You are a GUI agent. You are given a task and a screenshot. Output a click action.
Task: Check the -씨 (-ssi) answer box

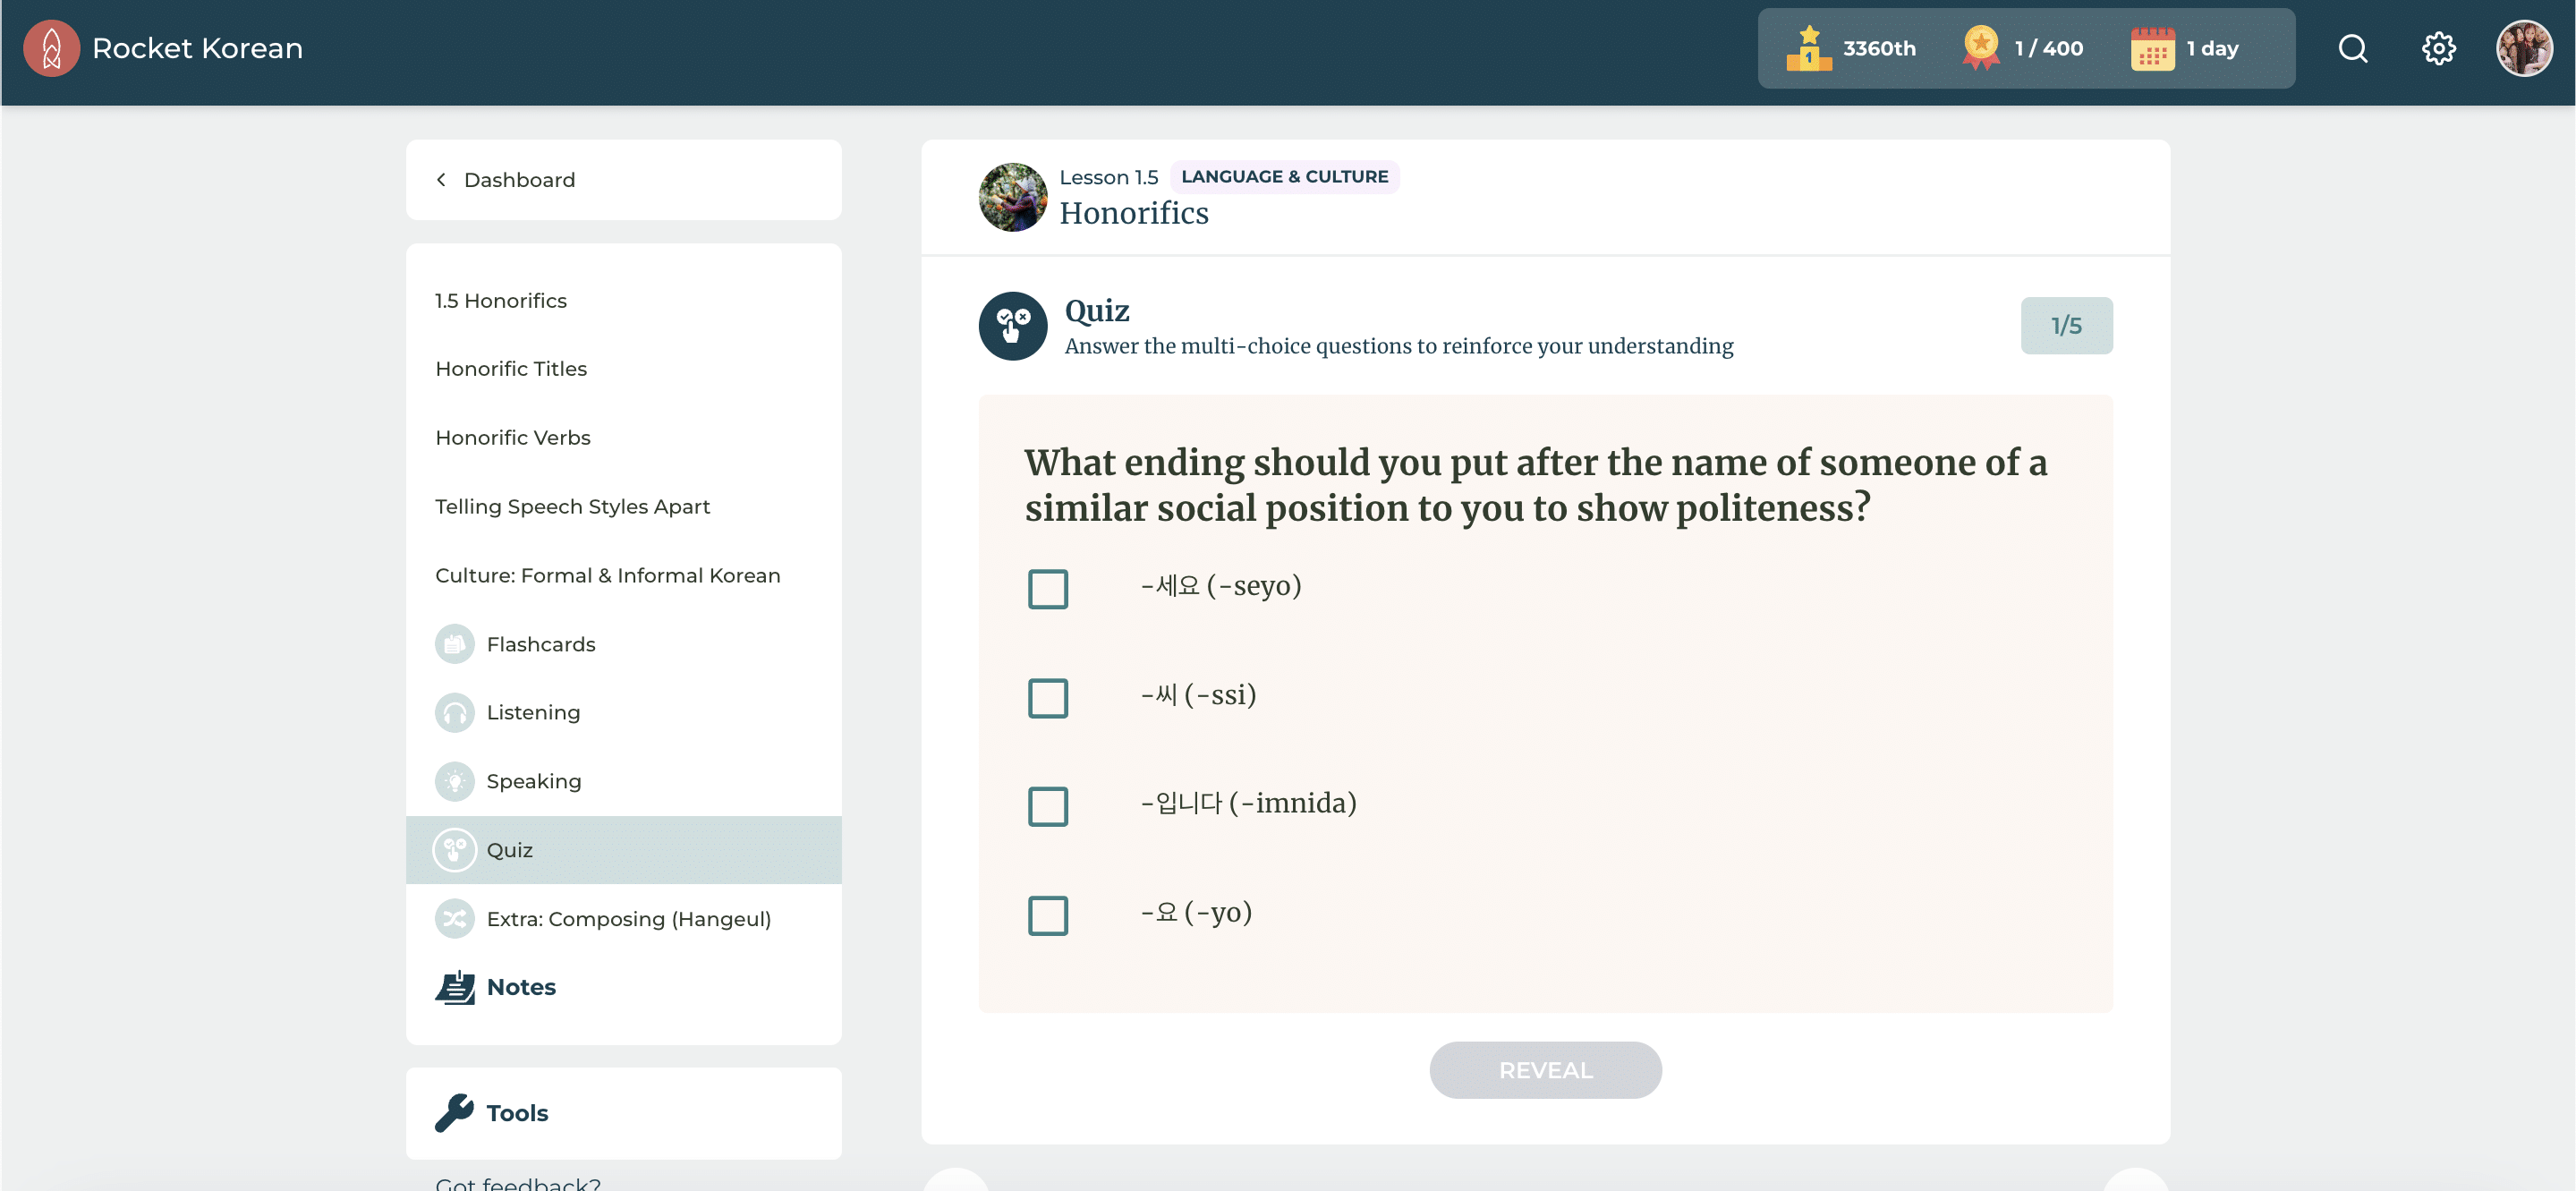click(1047, 698)
